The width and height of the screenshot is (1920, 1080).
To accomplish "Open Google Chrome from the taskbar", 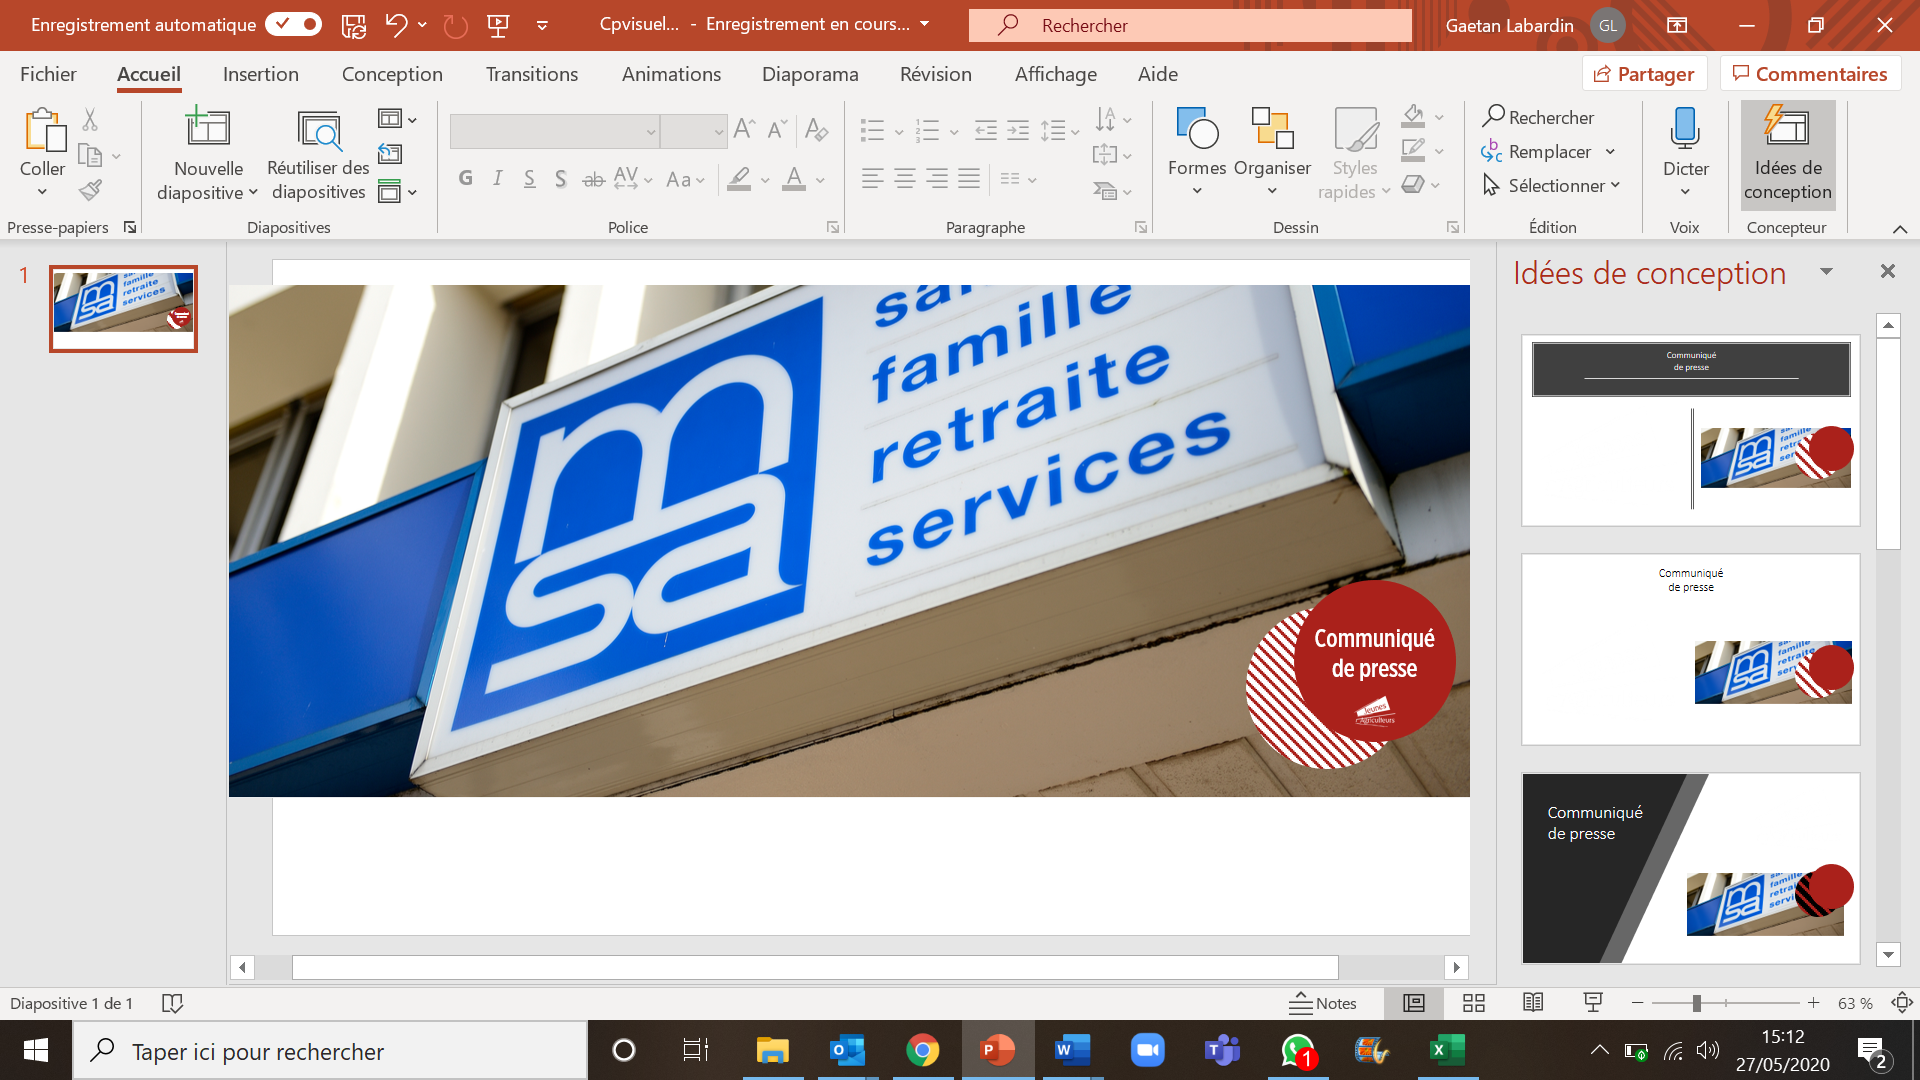I will (922, 1050).
